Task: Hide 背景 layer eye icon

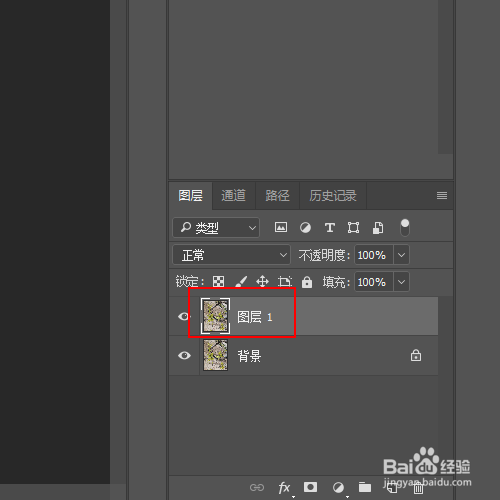Action: [x=184, y=355]
